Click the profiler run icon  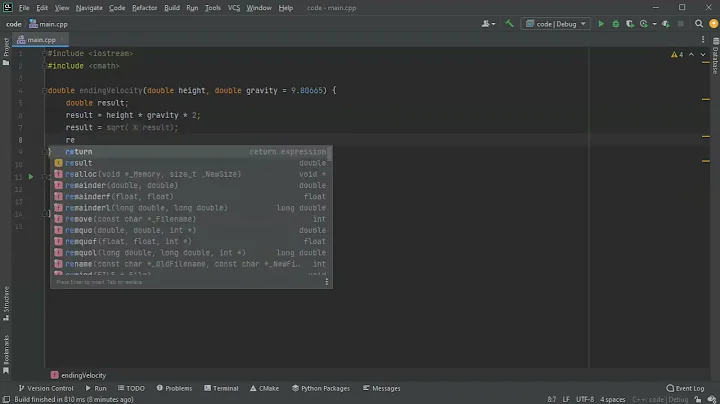pos(644,24)
